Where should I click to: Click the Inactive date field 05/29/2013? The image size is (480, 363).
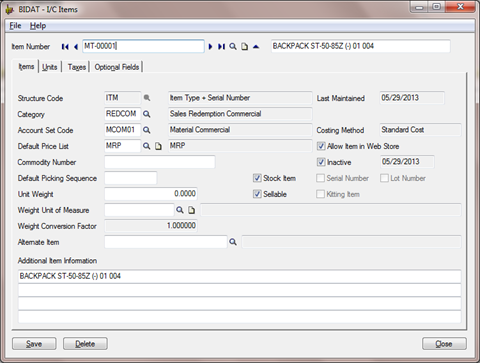coord(407,162)
